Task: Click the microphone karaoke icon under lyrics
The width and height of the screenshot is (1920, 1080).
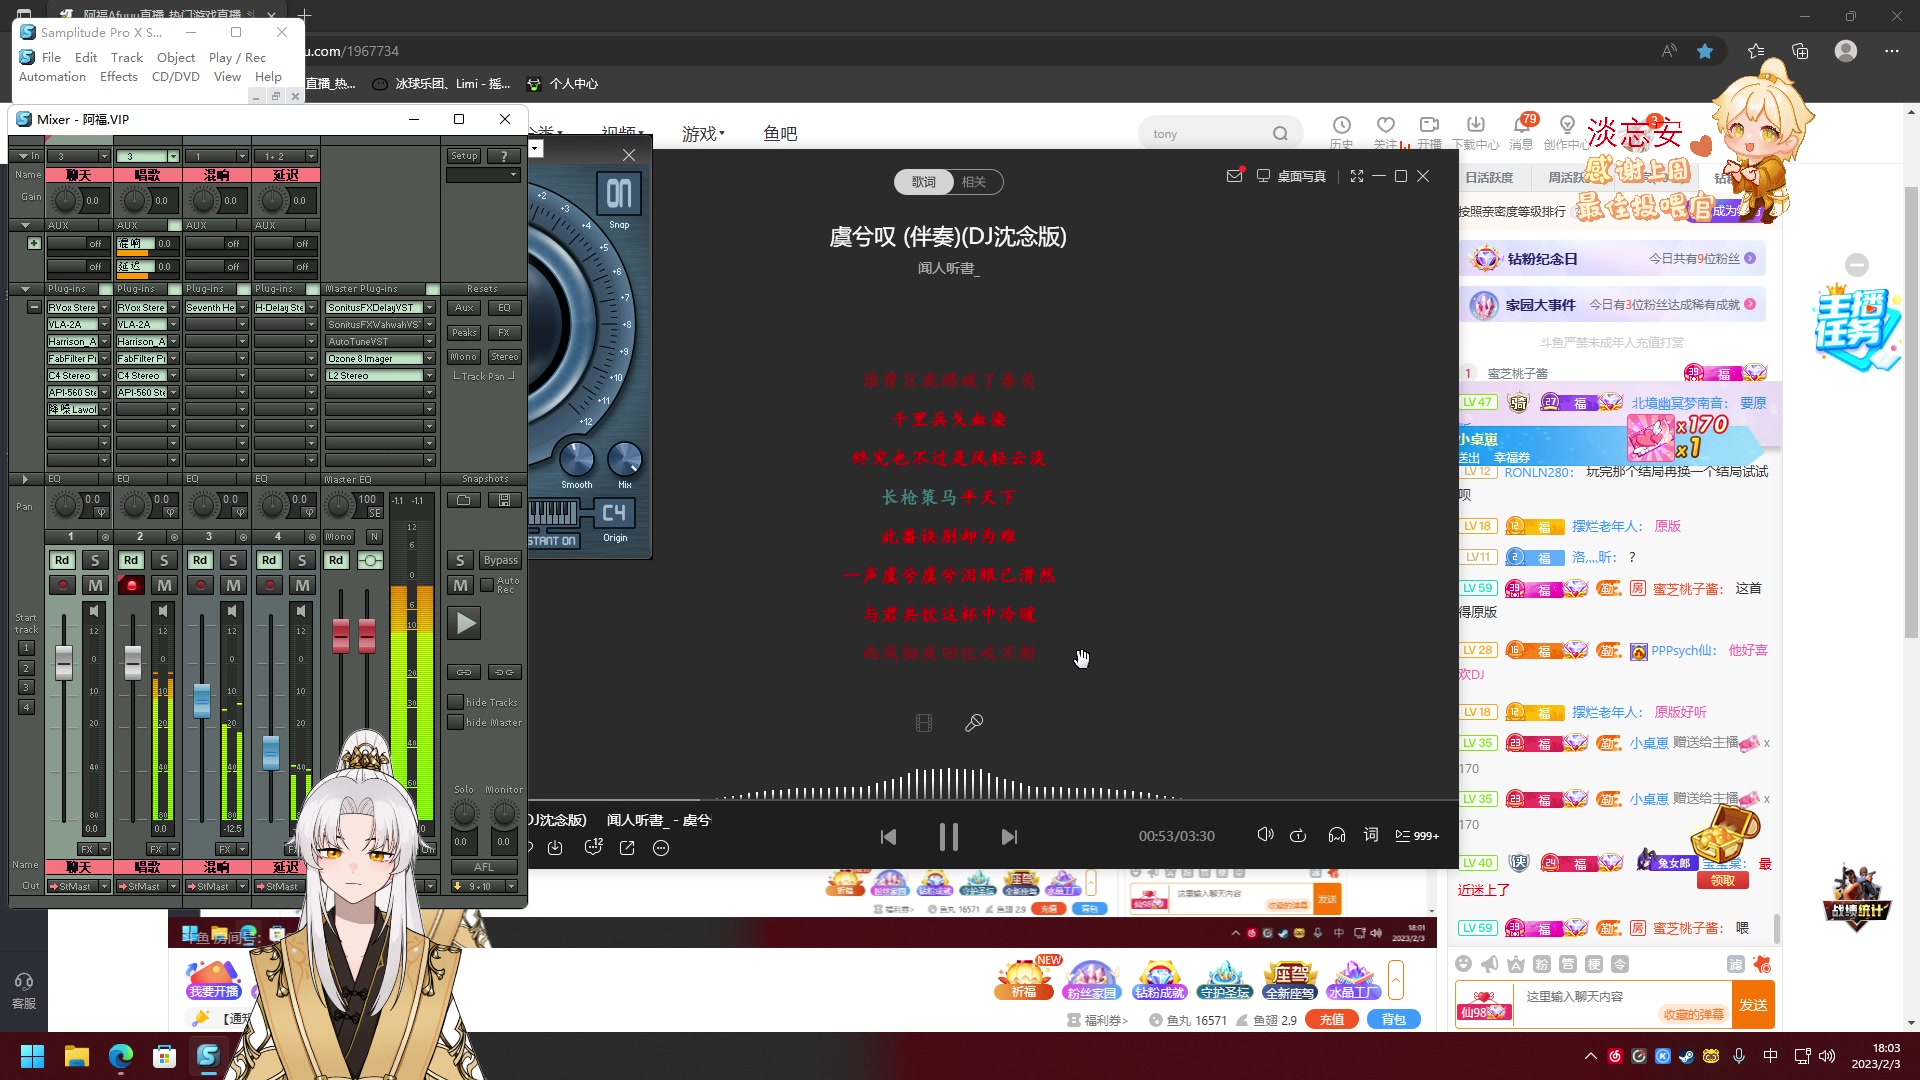Action: coord(973,723)
